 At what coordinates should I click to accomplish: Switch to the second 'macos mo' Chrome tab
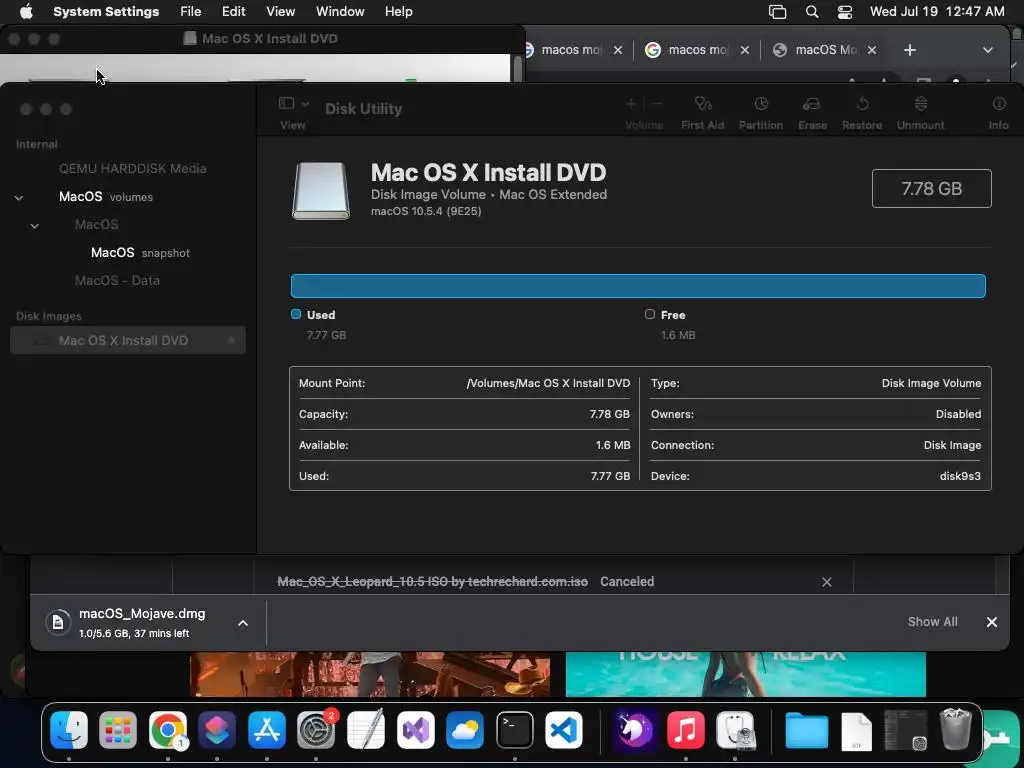click(697, 50)
